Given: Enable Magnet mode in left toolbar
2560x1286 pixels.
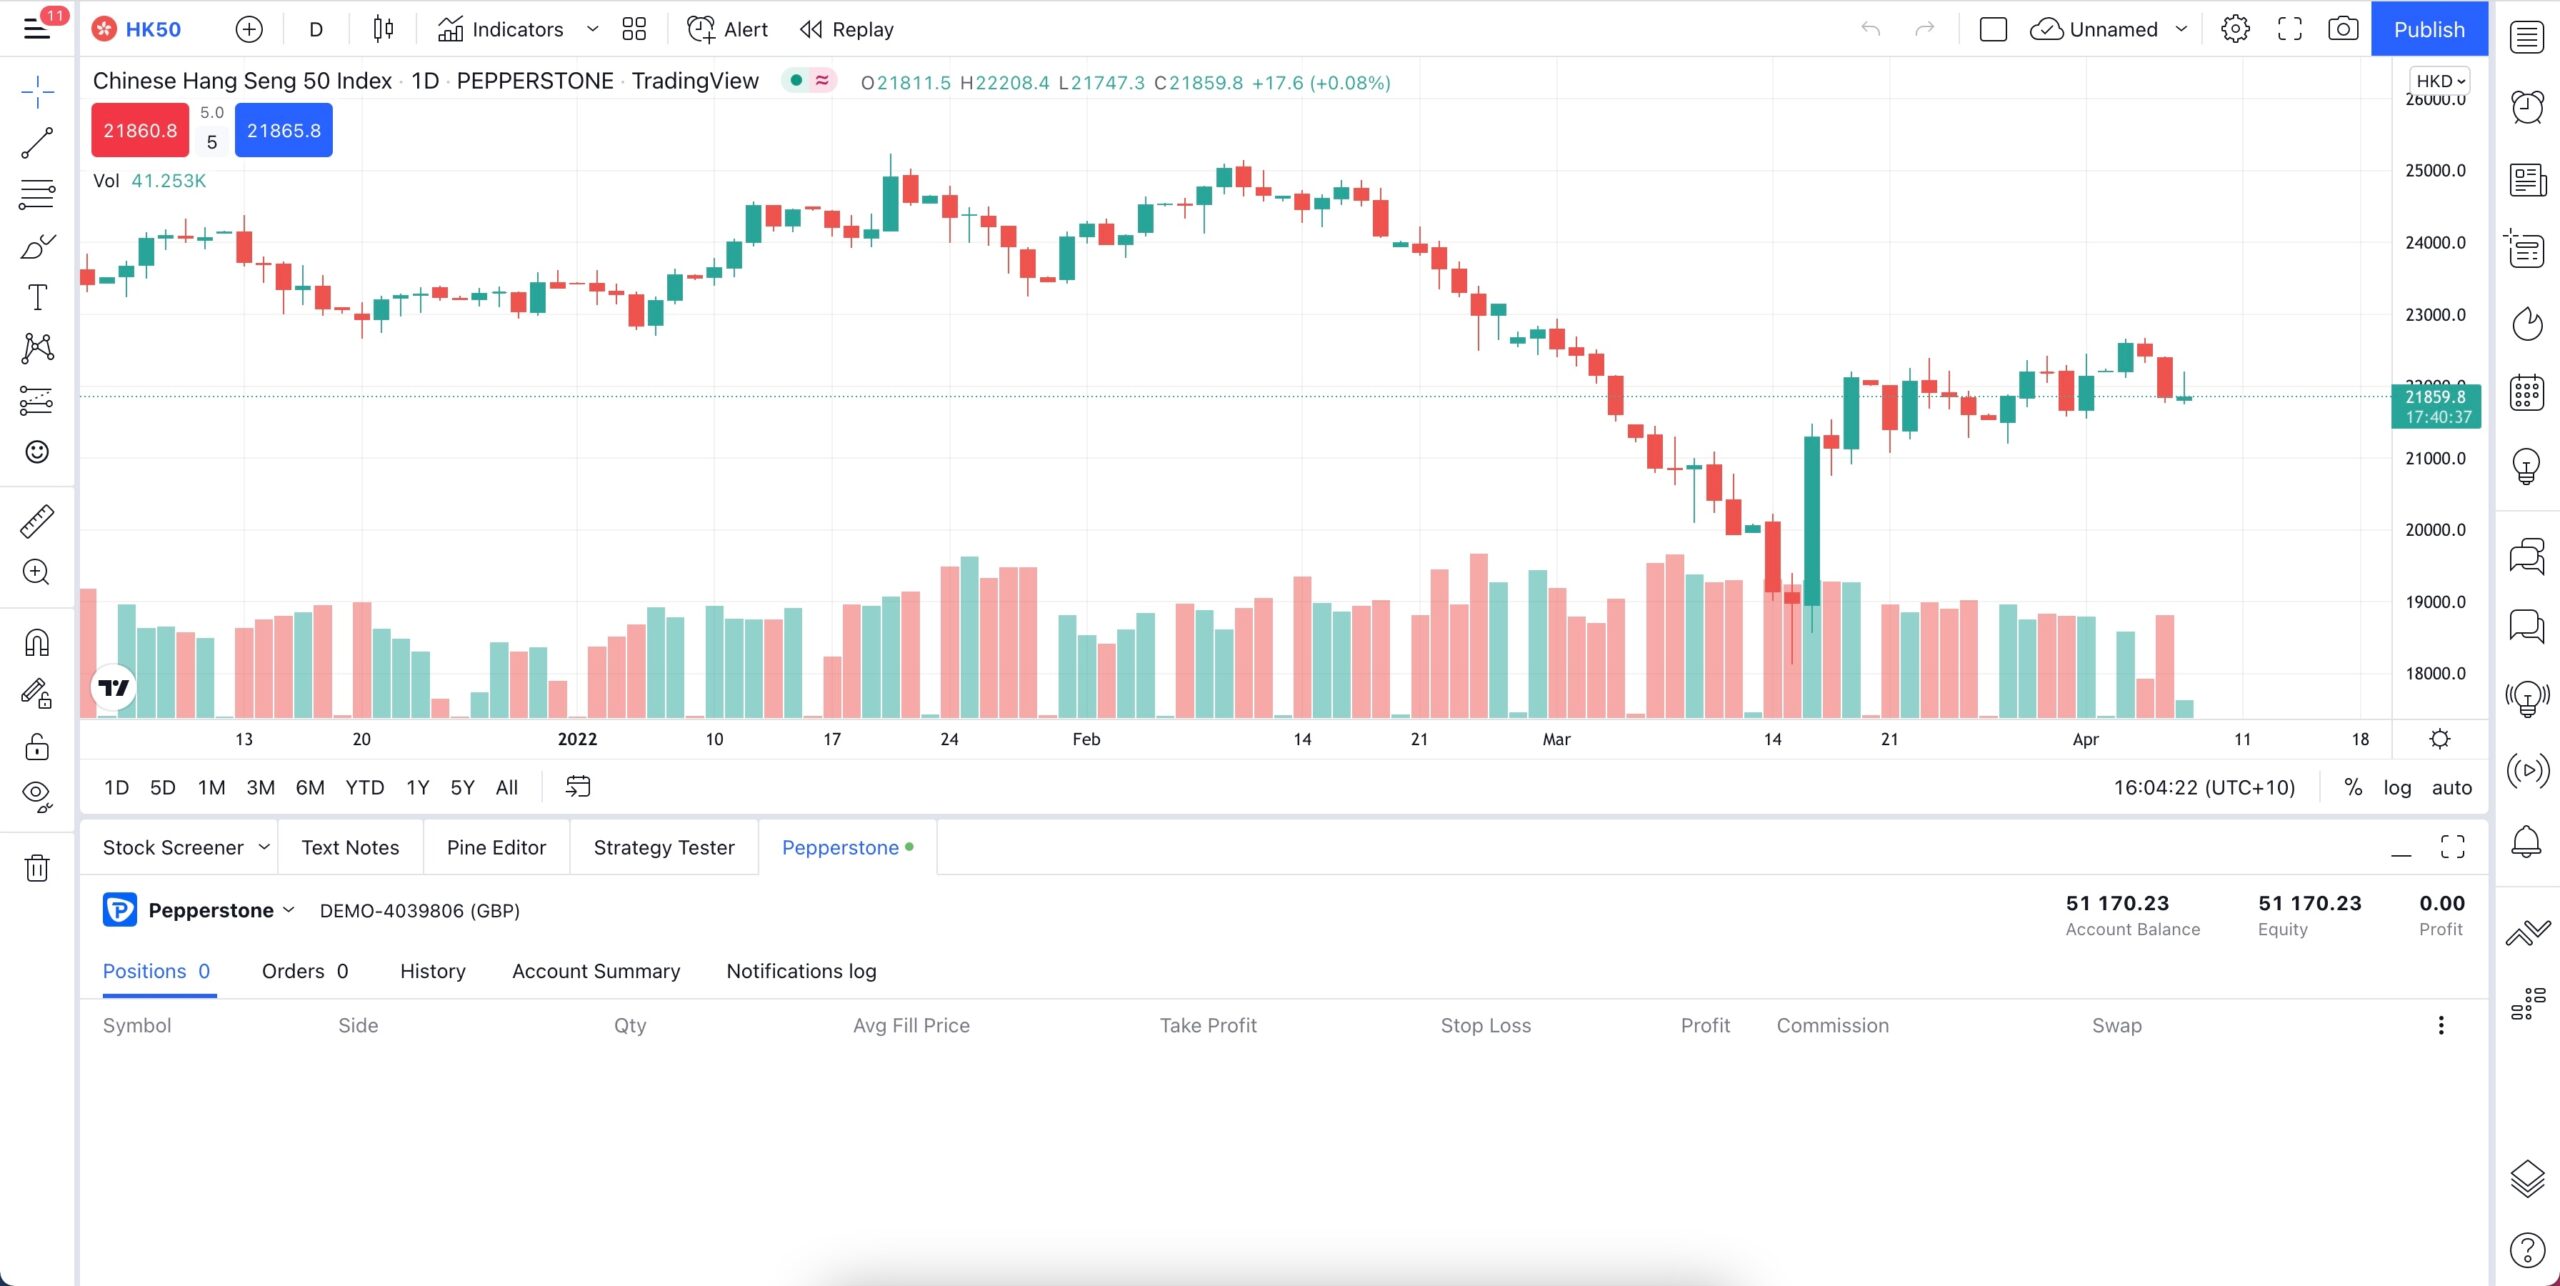Looking at the screenshot, I should click(x=37, y=642).
